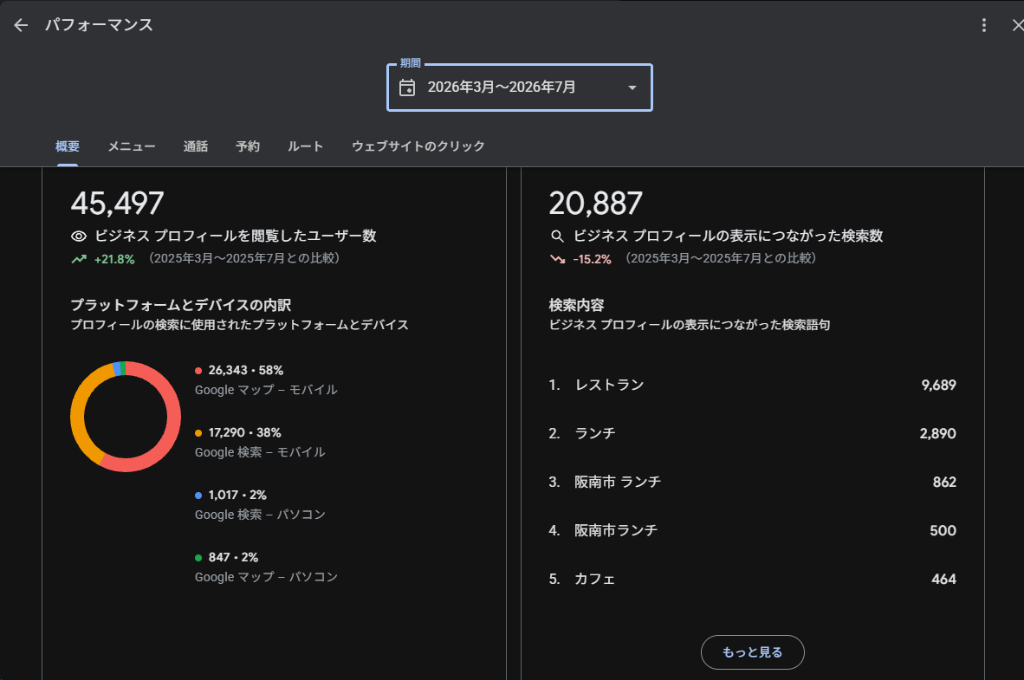Select the 1,017 · 2% value

tap(238, 495)
